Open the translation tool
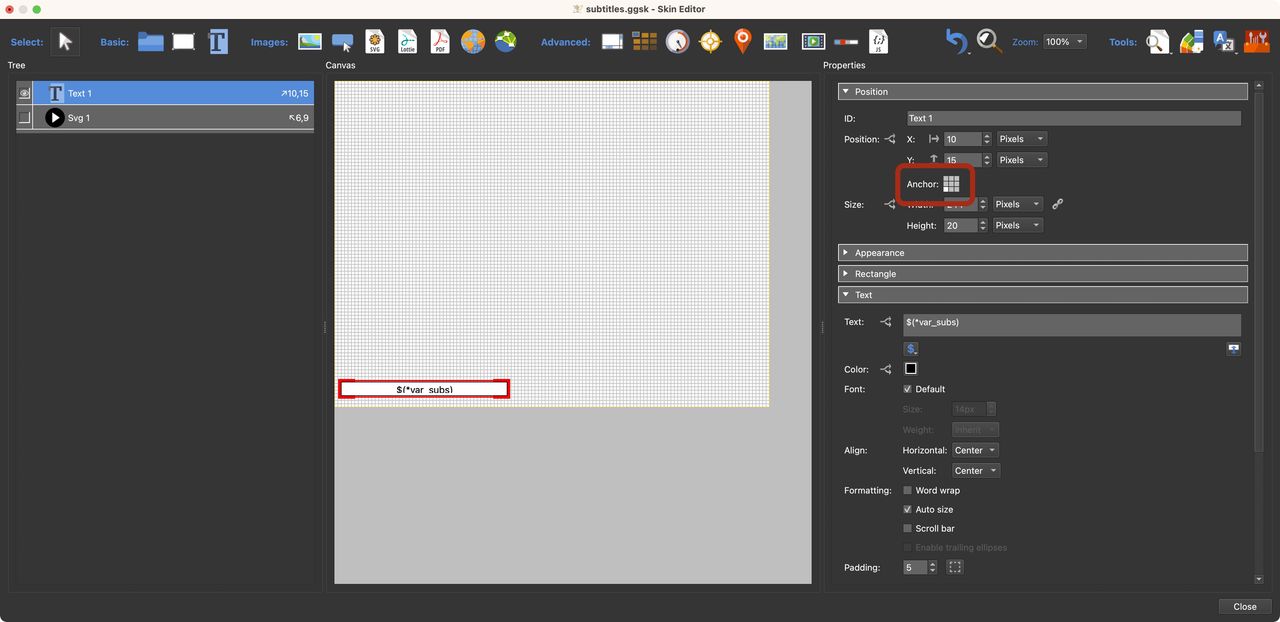This screenshot has width=1280, height=622. pyautogui.click(x=1224, y=41)
